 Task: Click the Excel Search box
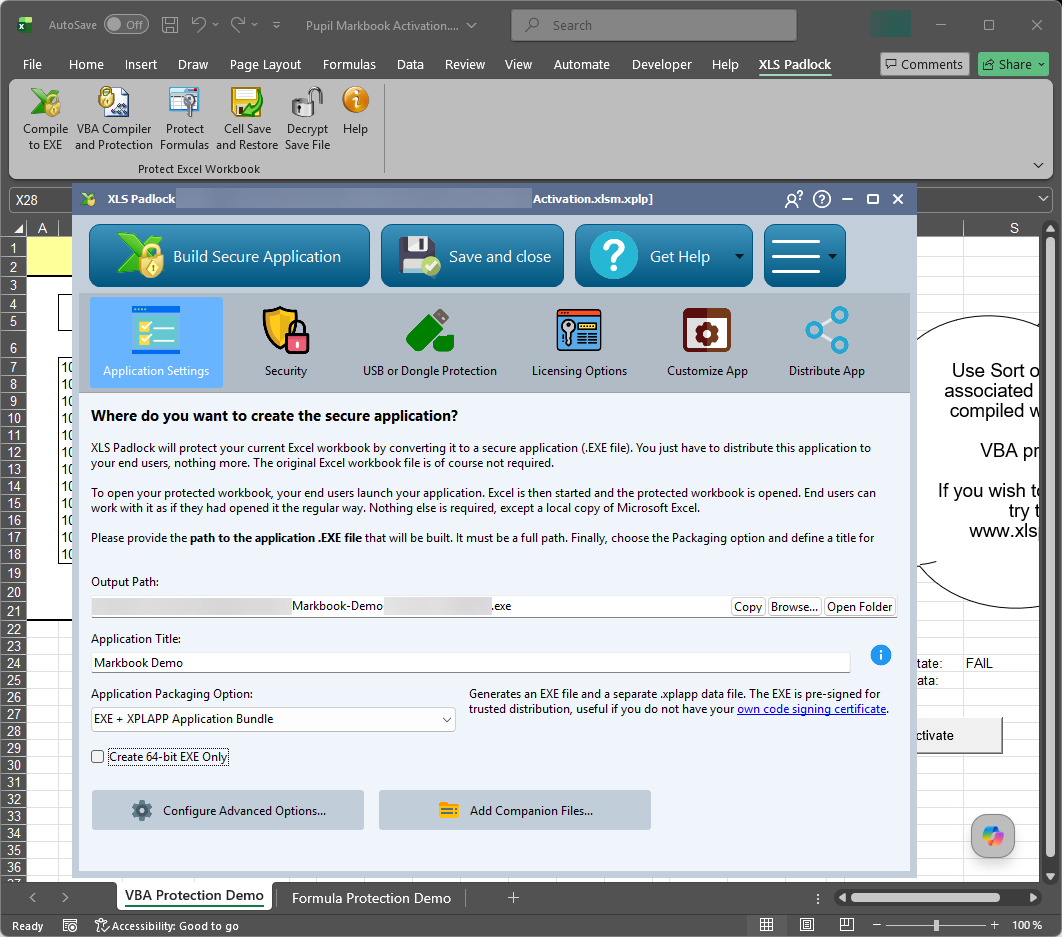pyautogui.click(x=654, y=25)
